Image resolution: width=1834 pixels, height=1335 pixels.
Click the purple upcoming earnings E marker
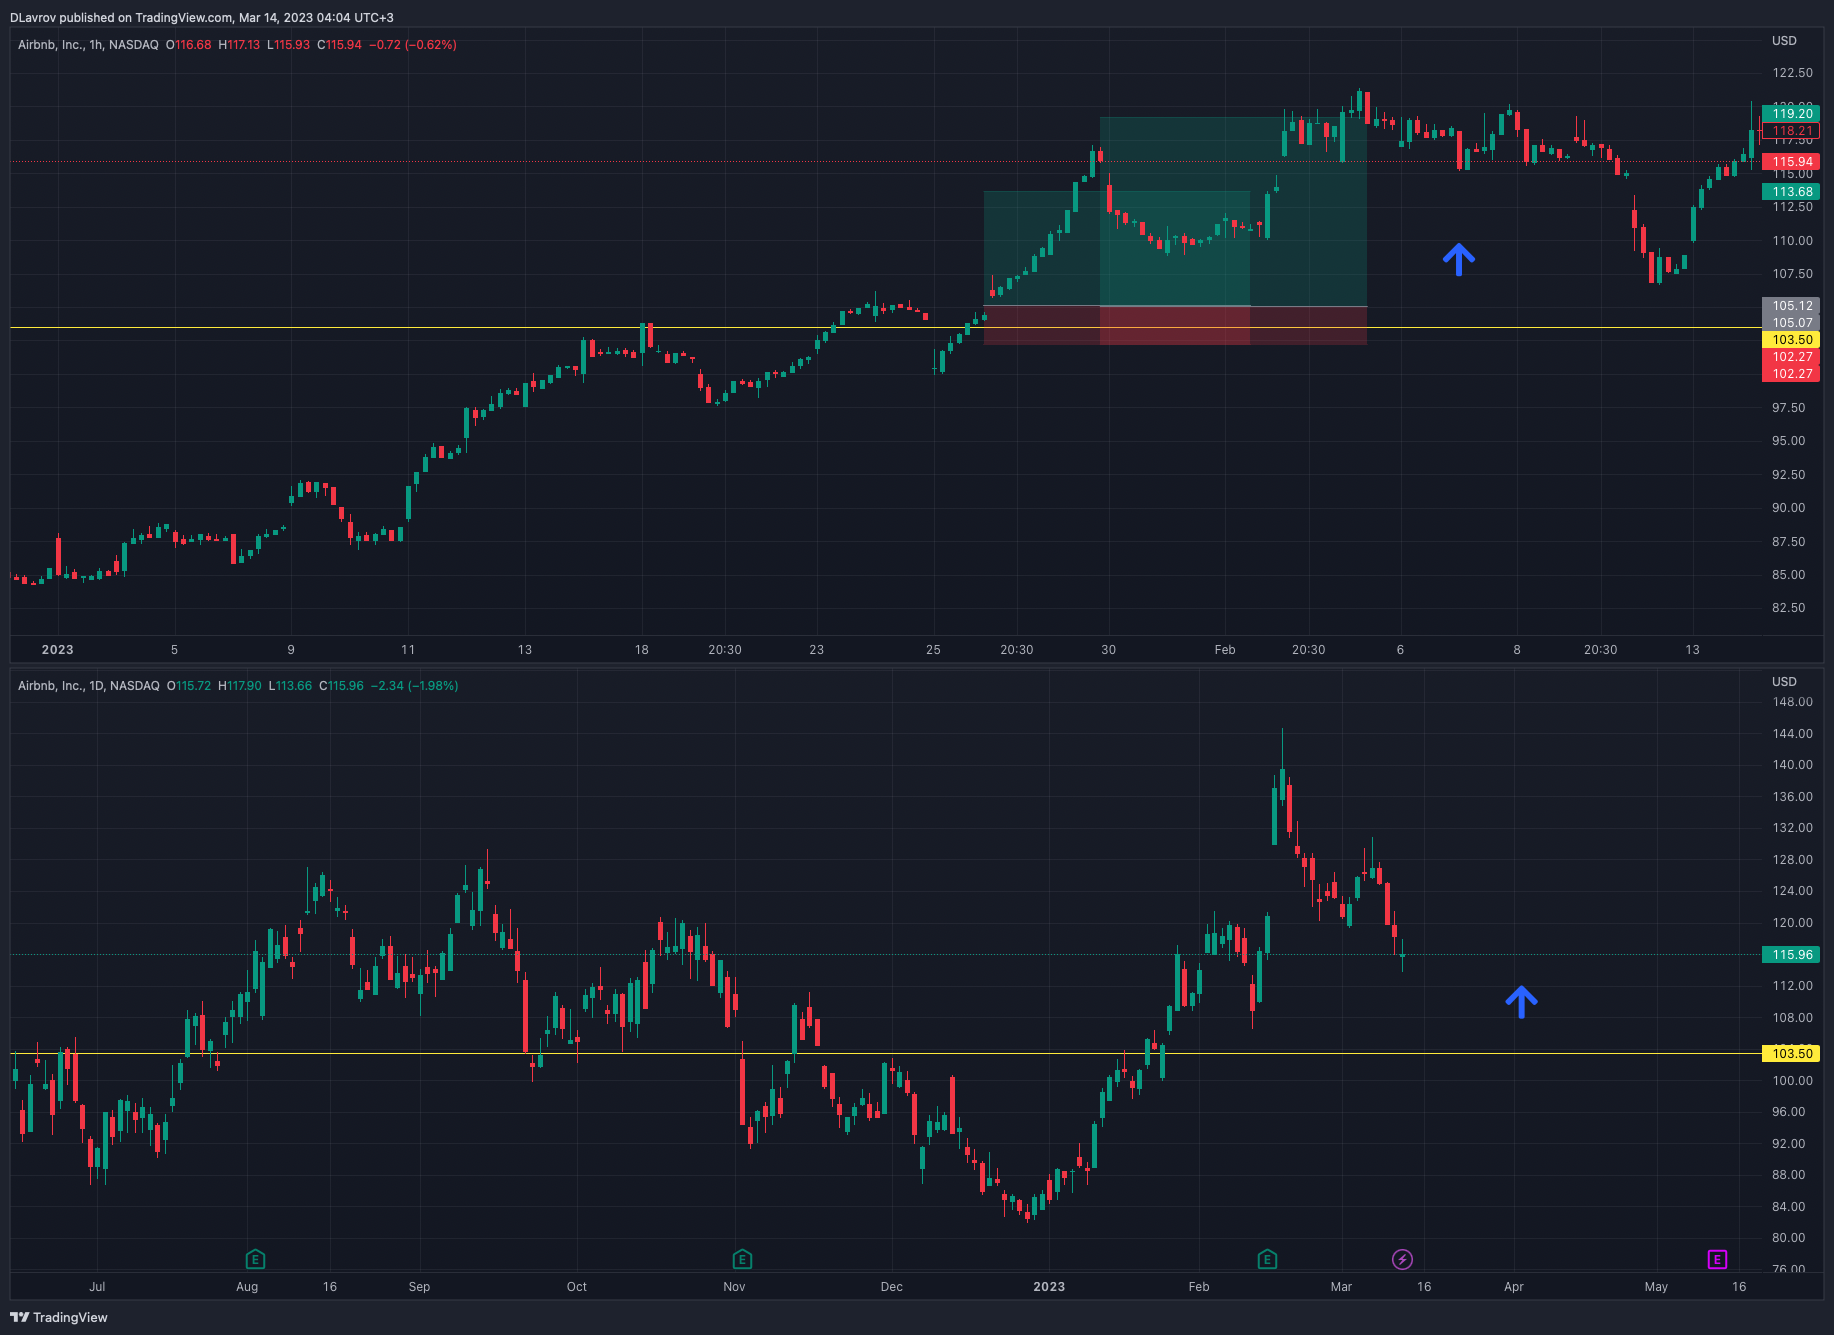point(1717,1259)
